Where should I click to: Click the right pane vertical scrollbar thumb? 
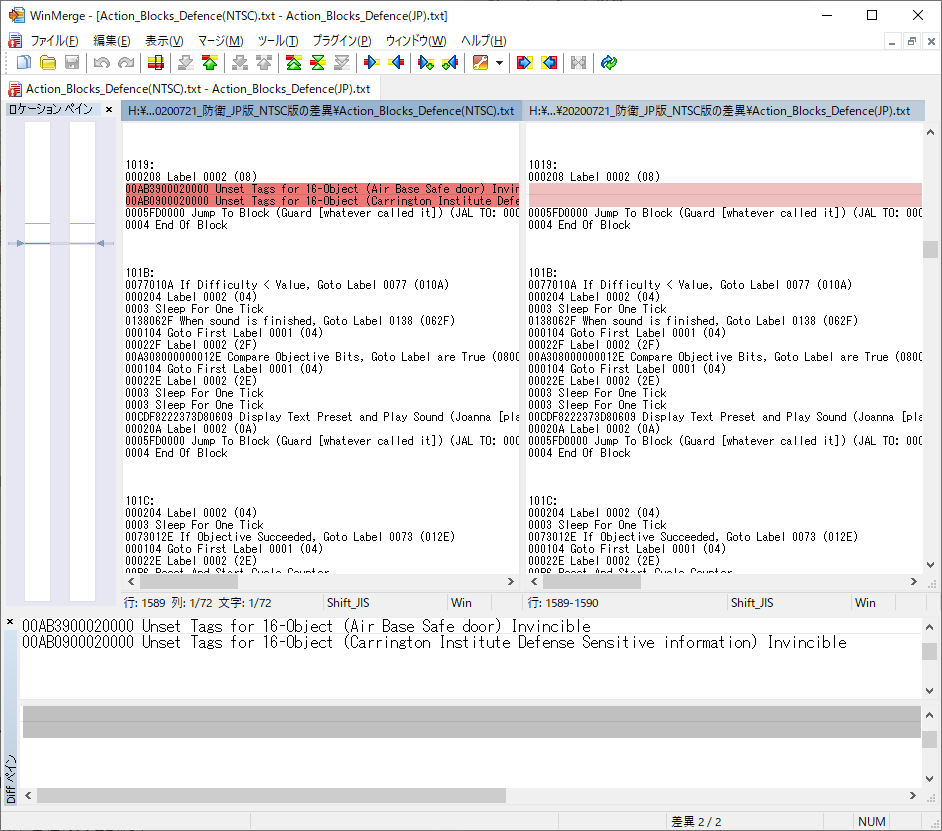pos(930,249)
